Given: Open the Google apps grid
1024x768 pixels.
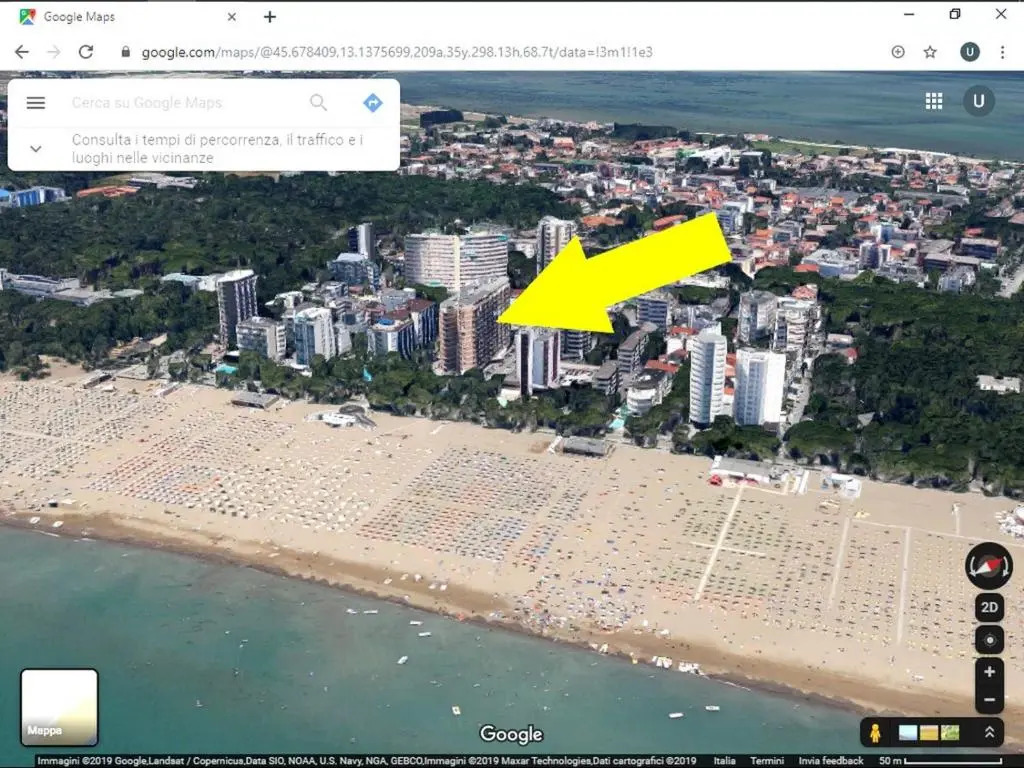Looking at the screenshot, I should coord(934,101).
